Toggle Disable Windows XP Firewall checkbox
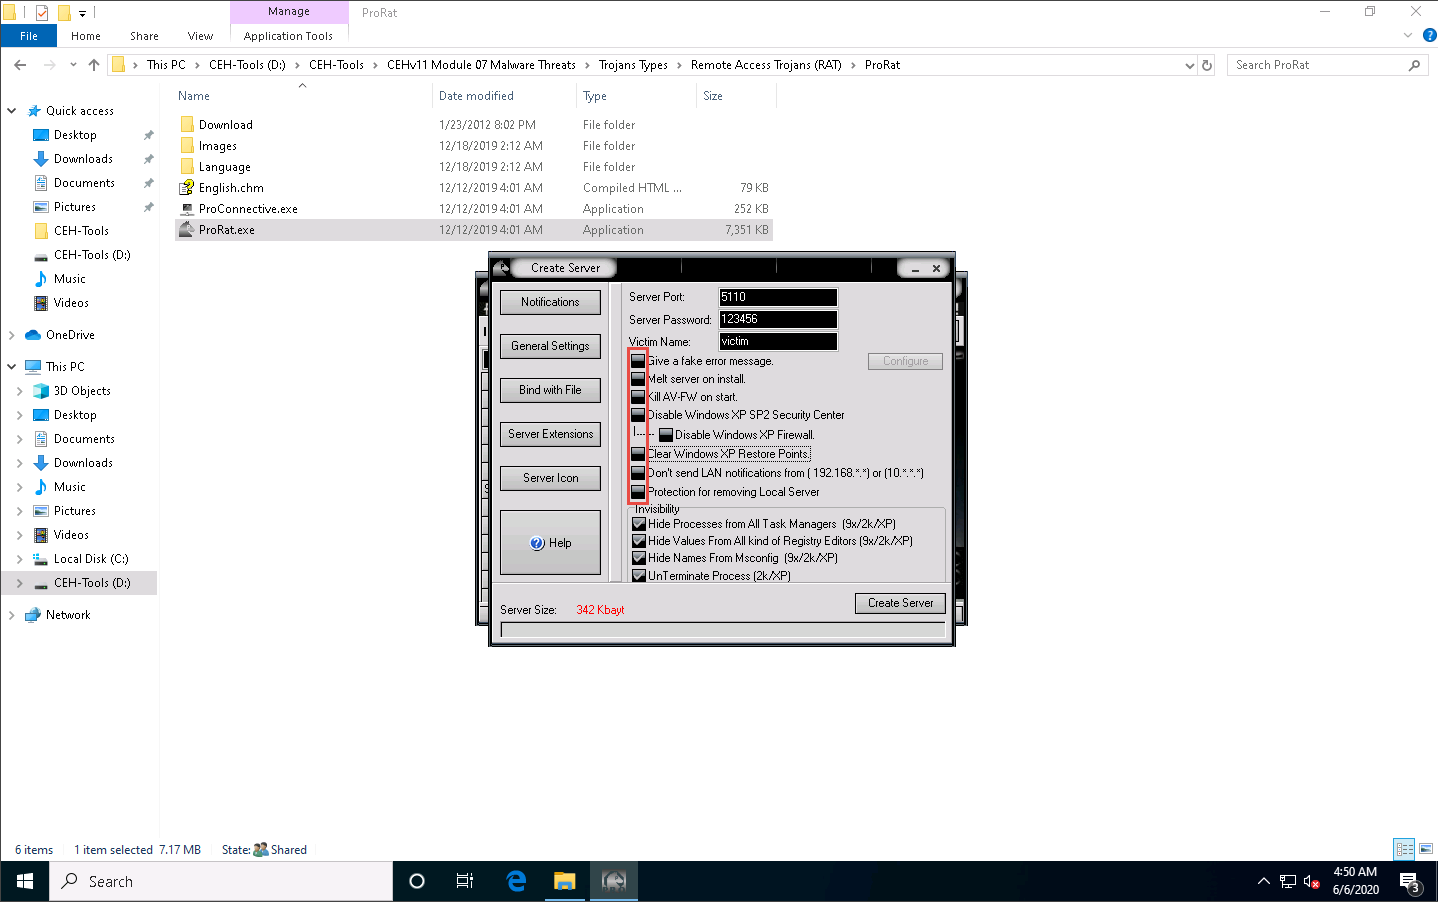 coord(666,435)
